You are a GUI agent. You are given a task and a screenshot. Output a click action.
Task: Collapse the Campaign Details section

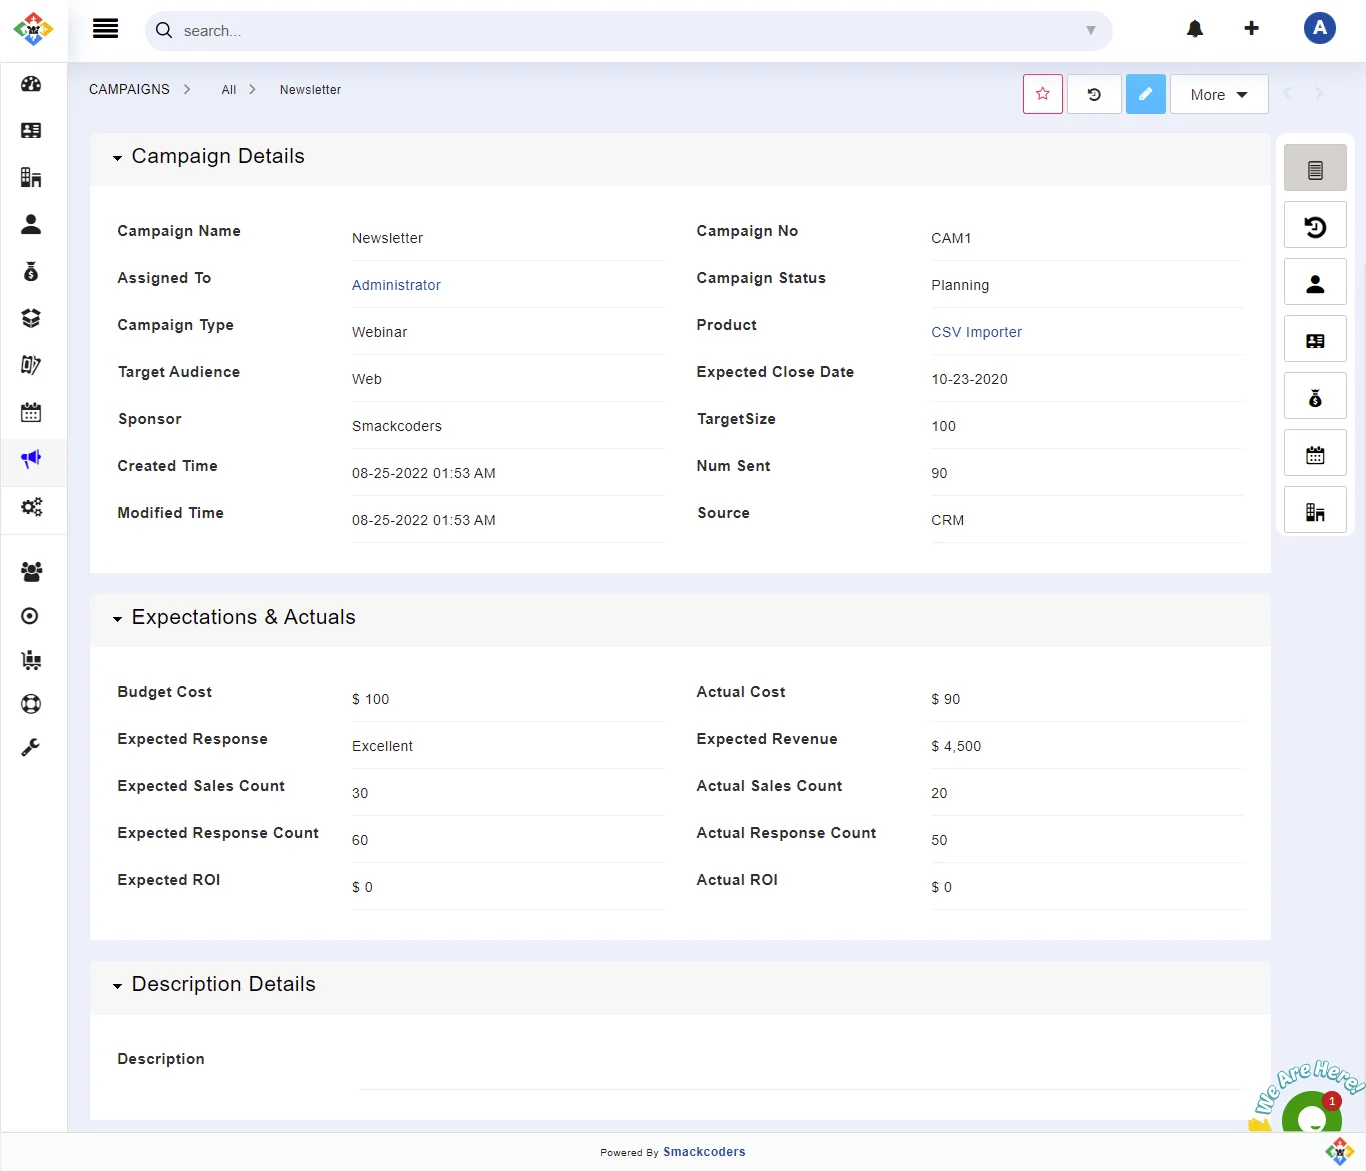coord(118,158)
